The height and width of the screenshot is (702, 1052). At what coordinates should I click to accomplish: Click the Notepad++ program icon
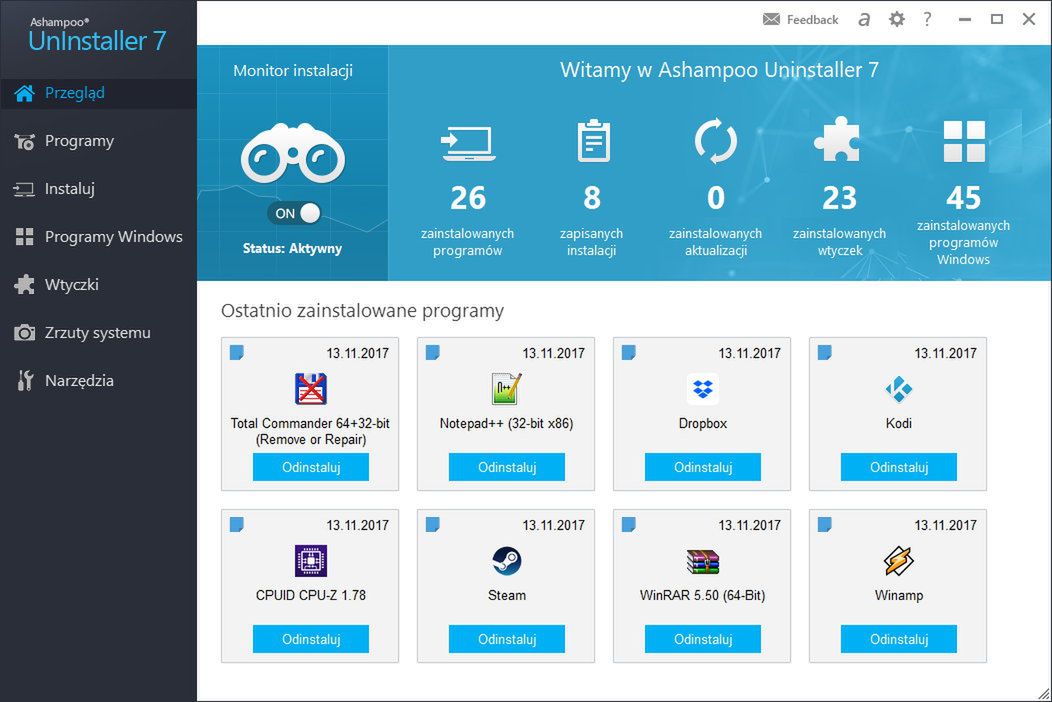pyautogui.click(x=507, y=389)
